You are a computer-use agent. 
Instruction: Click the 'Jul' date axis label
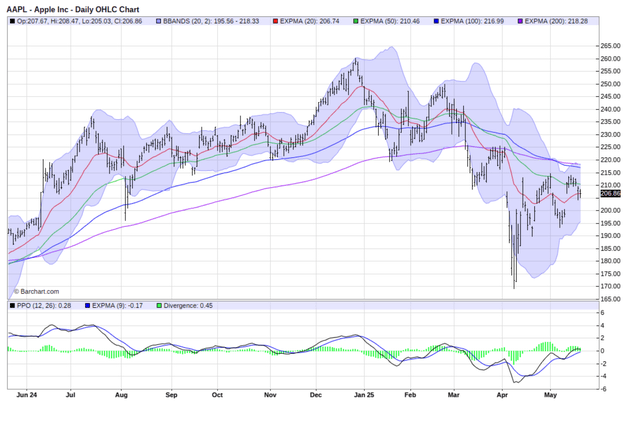click(x=71, y=395)
